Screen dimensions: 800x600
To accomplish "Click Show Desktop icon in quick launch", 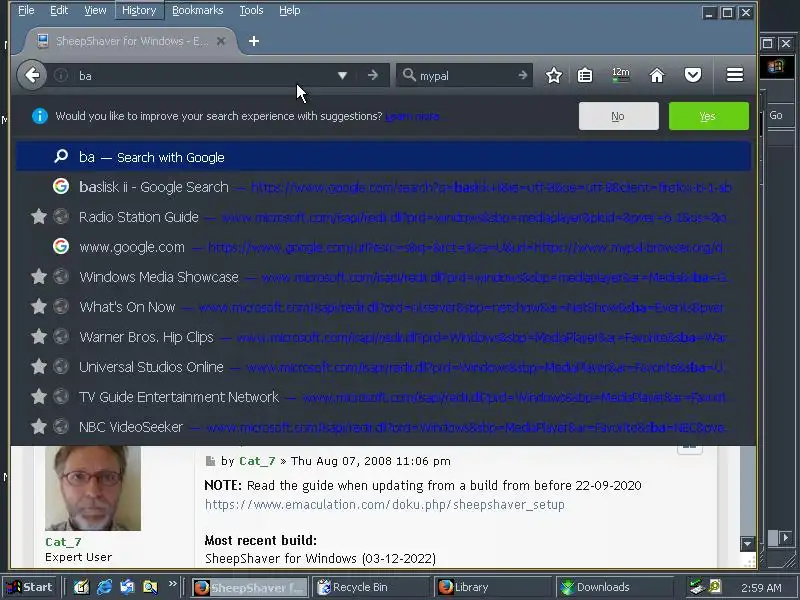I will [x=81, y=587].
